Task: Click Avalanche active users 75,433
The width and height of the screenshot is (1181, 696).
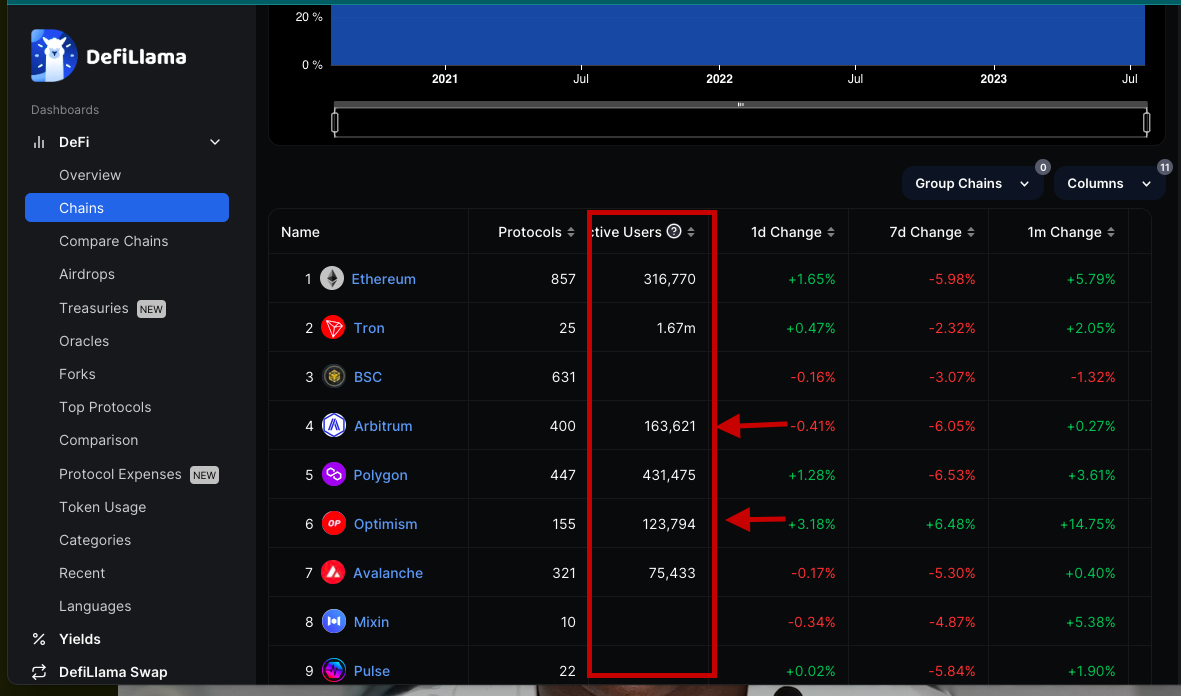Action: click(672, 573)
